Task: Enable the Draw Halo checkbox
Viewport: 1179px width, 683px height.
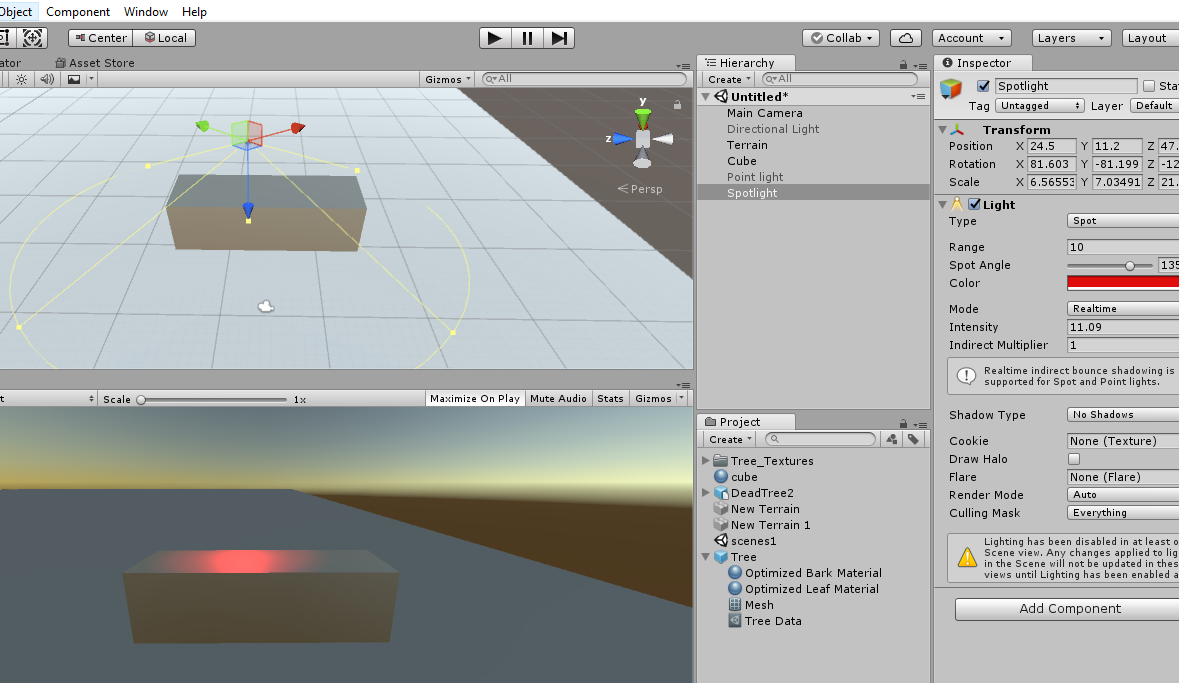Action: tap(1074, 459)
